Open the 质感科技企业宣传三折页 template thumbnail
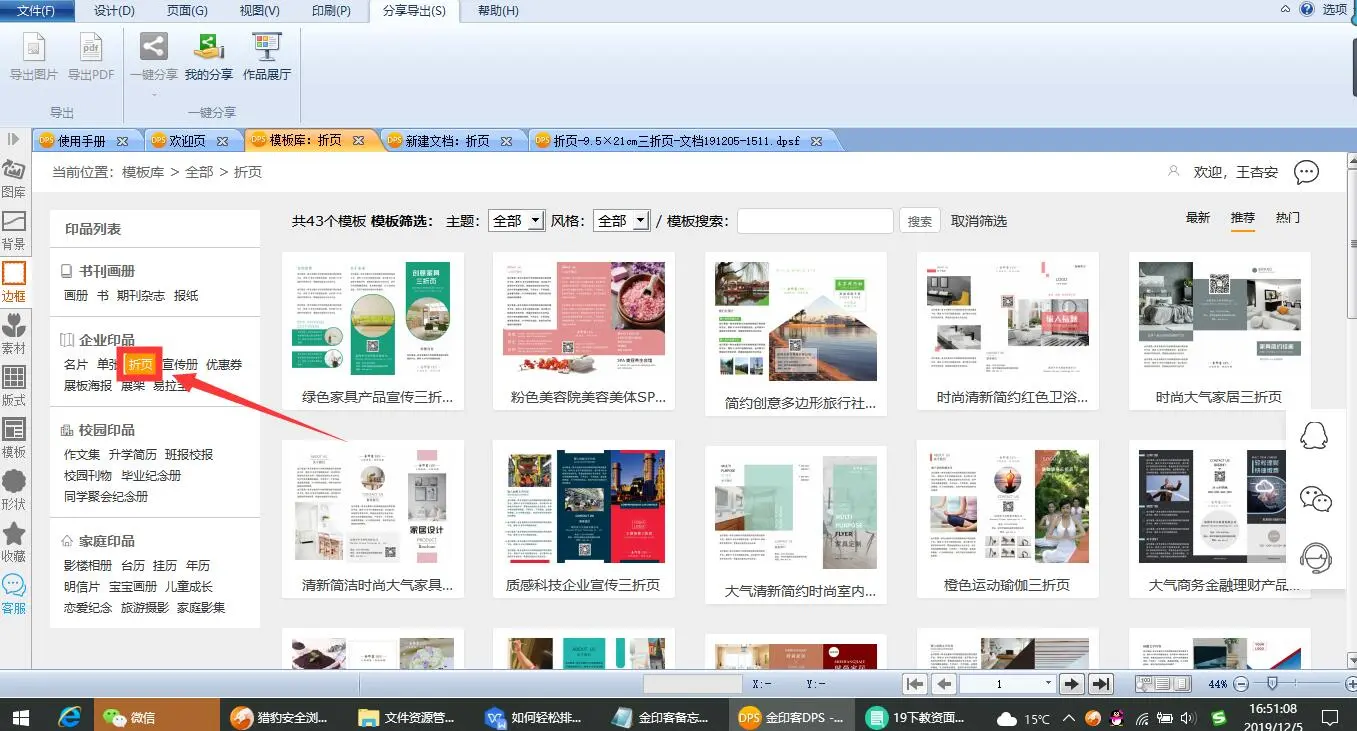The image size is (1357, 731). click(584, 507)
